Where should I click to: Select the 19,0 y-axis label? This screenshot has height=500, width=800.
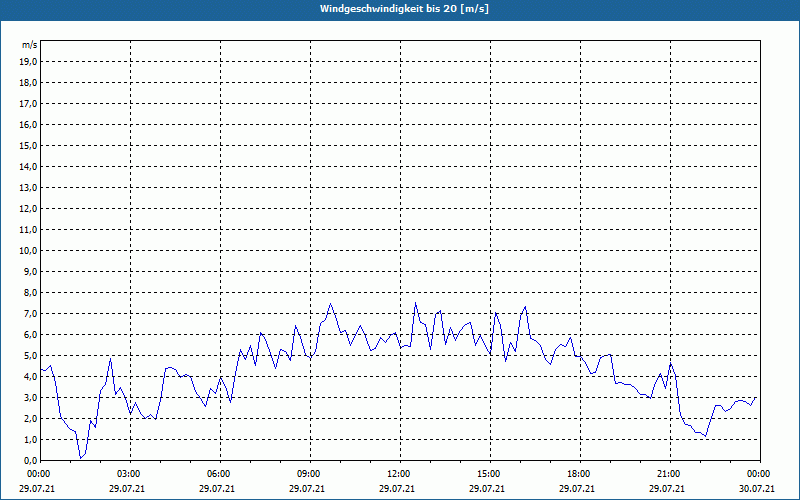(28, 62)
